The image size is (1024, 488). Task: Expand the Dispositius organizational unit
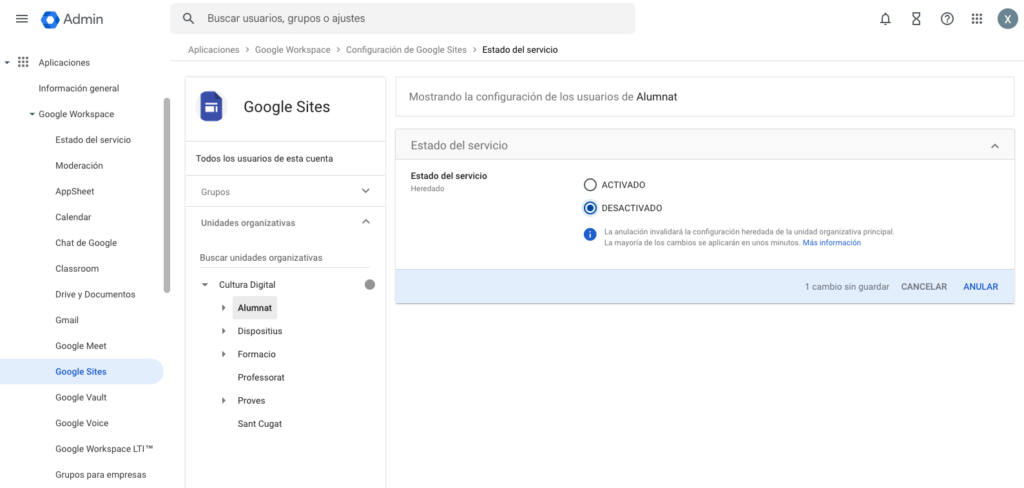(224, 331)
